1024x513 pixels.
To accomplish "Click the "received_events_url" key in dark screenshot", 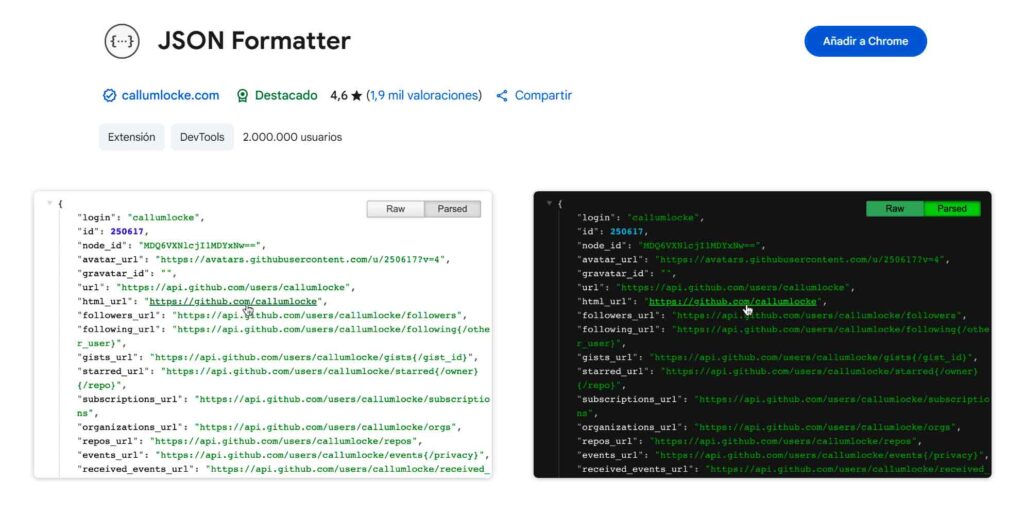I will [x=635, y=469].
